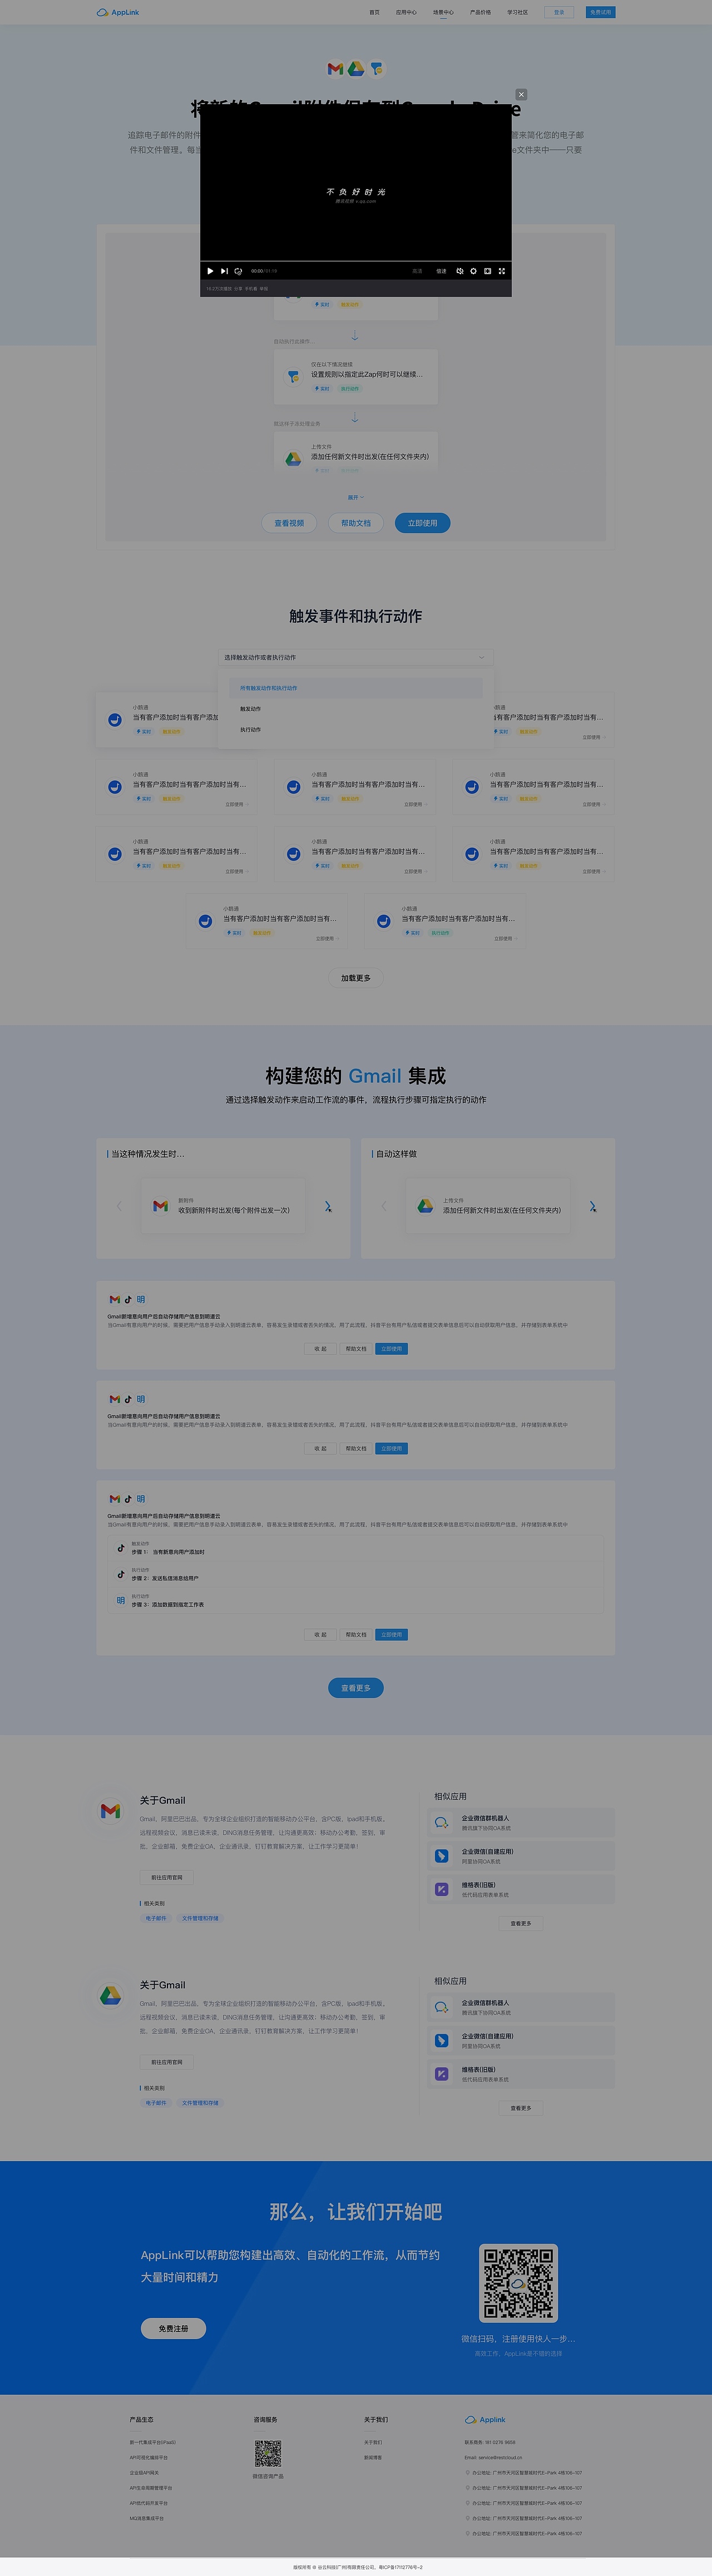This screenshot has width=712, height=2576.
Task: Show previous action in 自动这样做 carousel
Action: click(384, 1206)
